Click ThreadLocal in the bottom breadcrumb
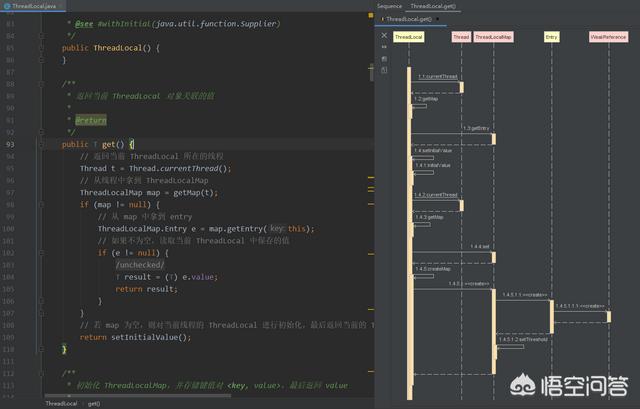640x409 pixels. pyautogui.click(x=59, y=403)
